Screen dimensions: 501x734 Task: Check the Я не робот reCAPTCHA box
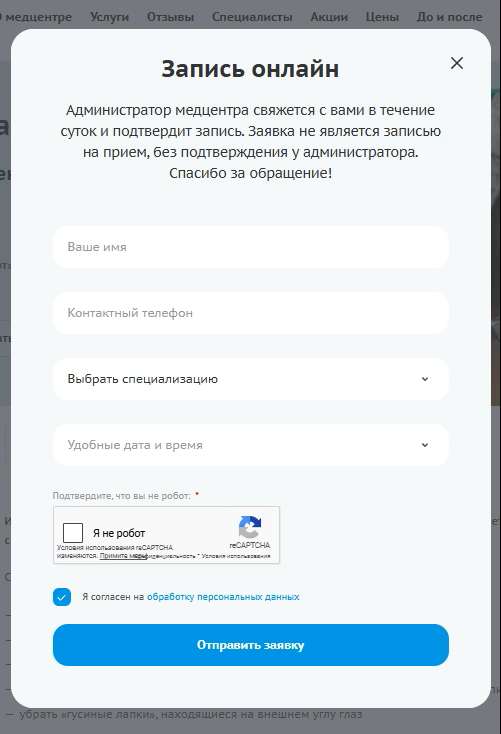(73, 533)
